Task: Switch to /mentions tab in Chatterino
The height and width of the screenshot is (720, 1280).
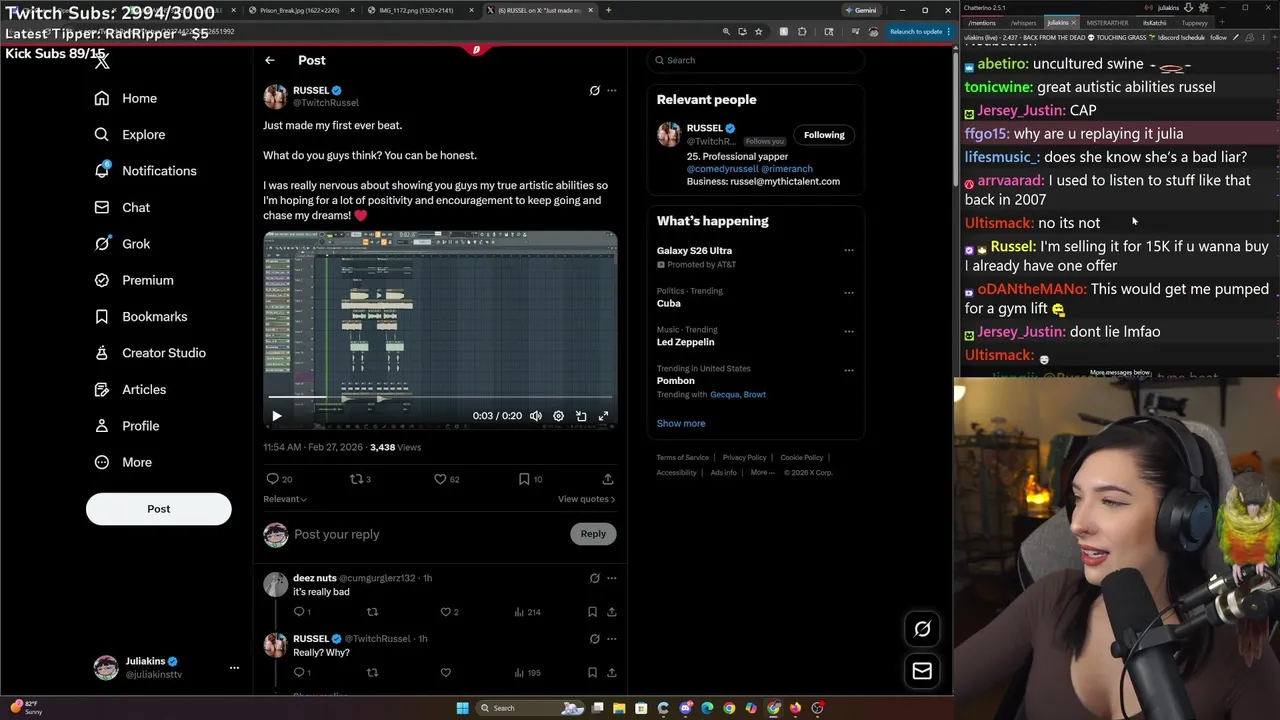Action: (983, 22)
